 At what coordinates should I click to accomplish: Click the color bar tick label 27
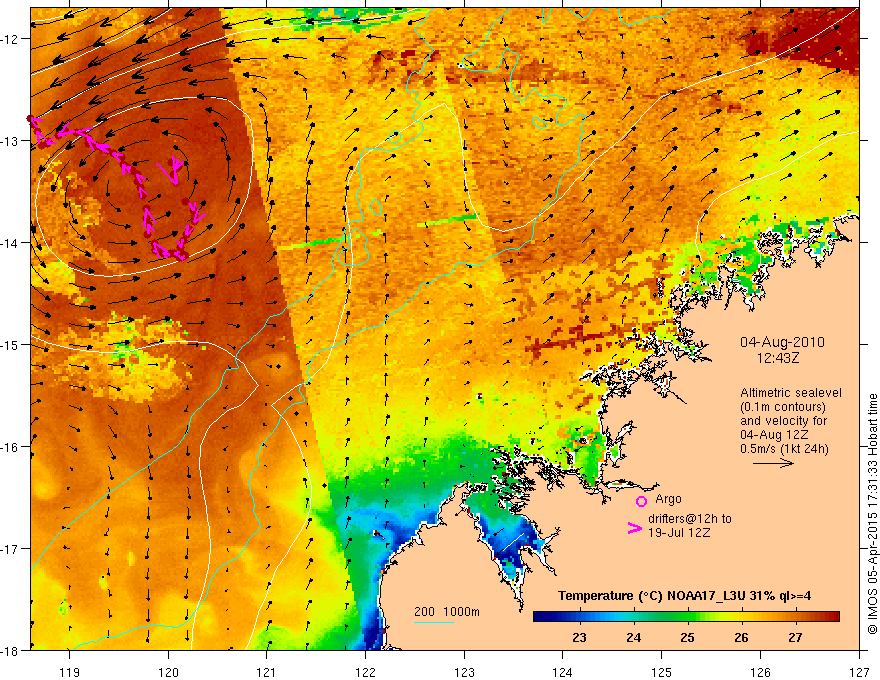coord(795,637)
